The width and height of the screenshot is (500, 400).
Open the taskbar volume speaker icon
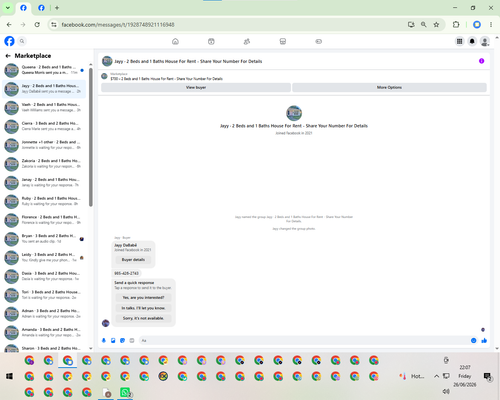(x=446, y=391)
